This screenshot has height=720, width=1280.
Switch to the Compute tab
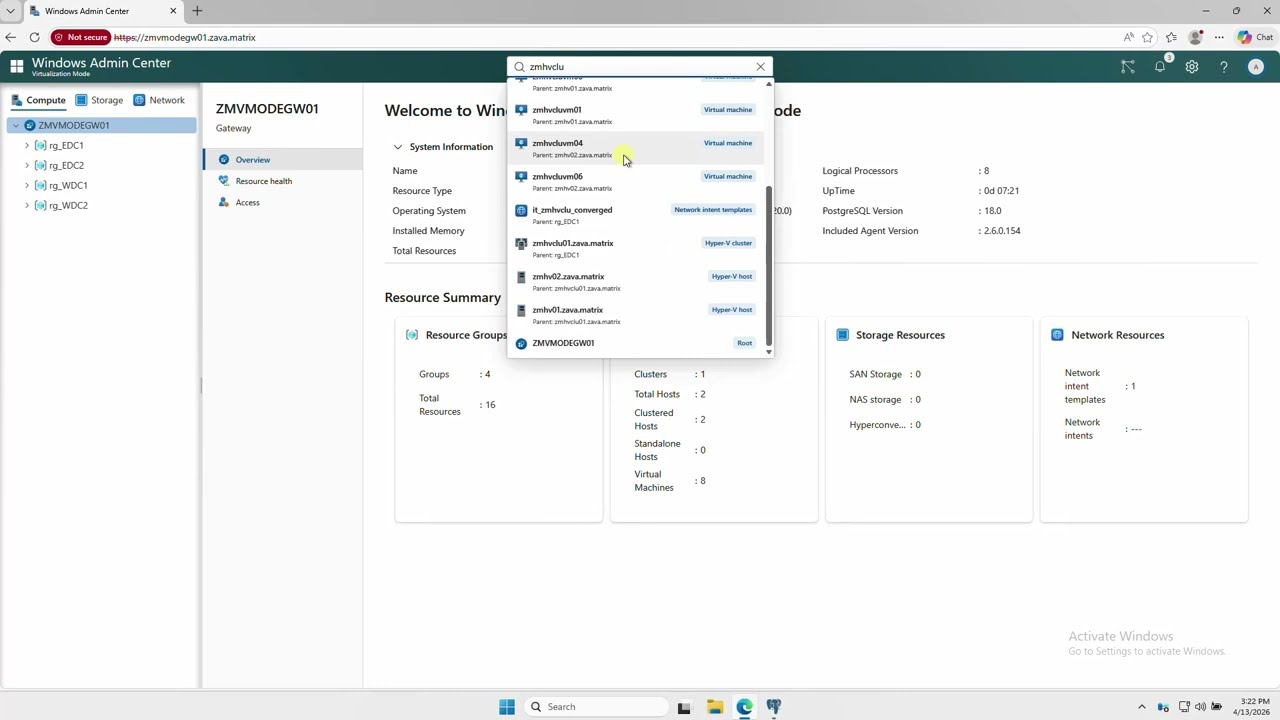38,100
